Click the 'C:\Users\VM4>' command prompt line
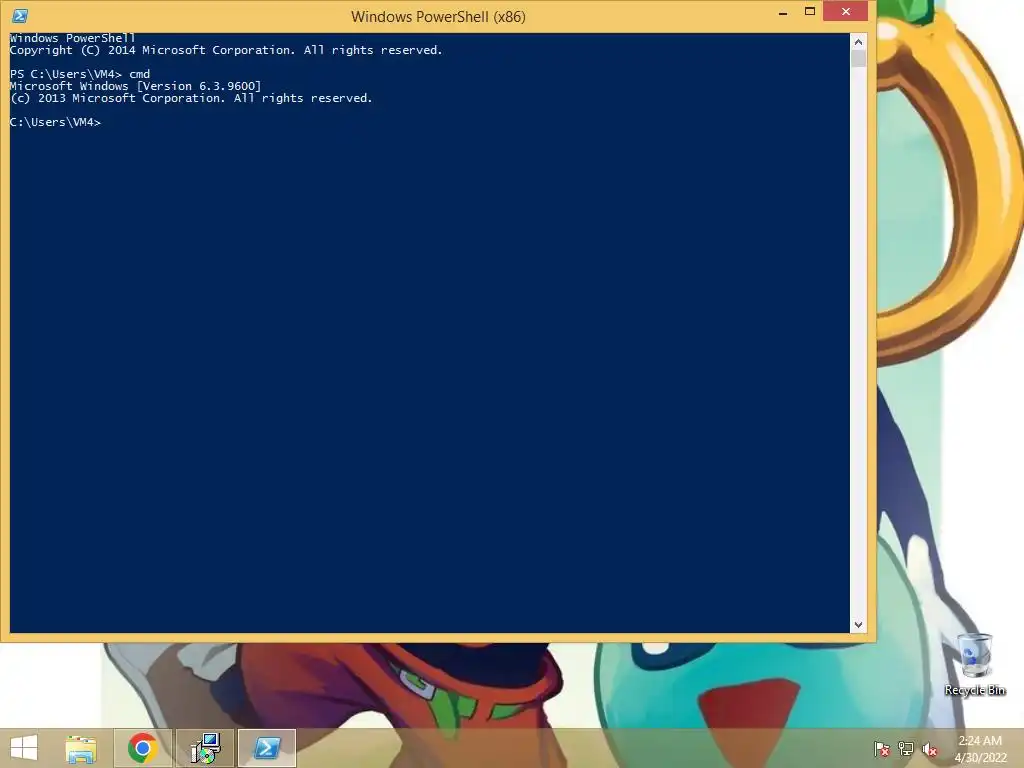Screen dimensions: 1024x768 tap(56, 122)
